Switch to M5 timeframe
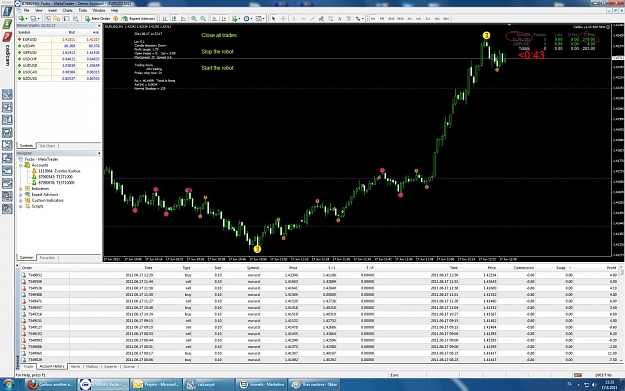The height and width of the screenshot is (391, 625). point(382,18)
